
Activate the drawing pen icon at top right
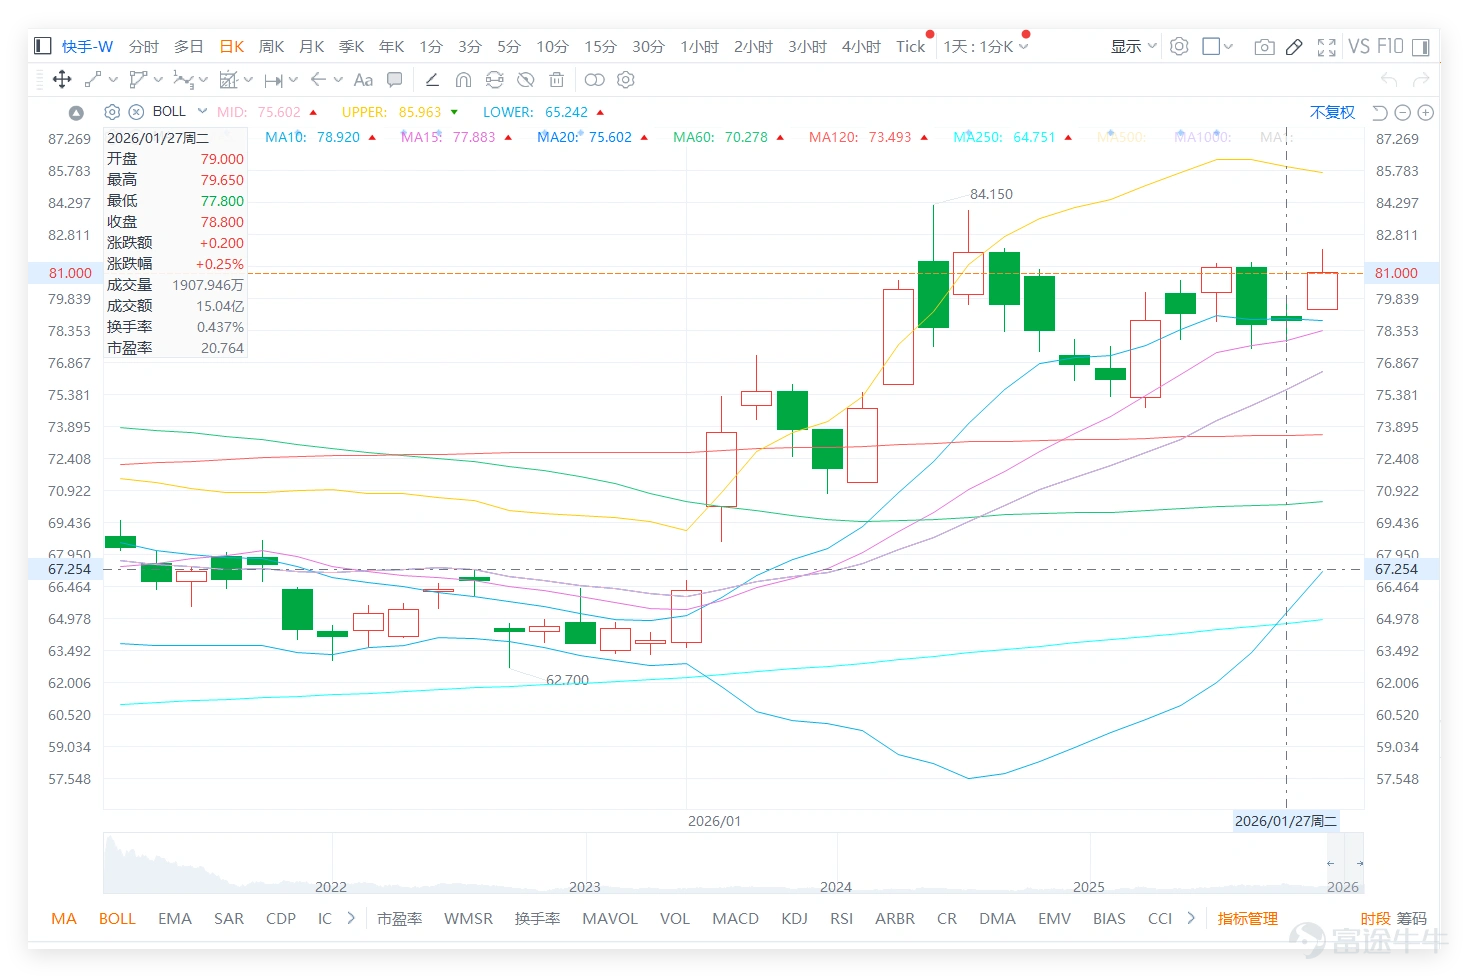click(1294, 47)
